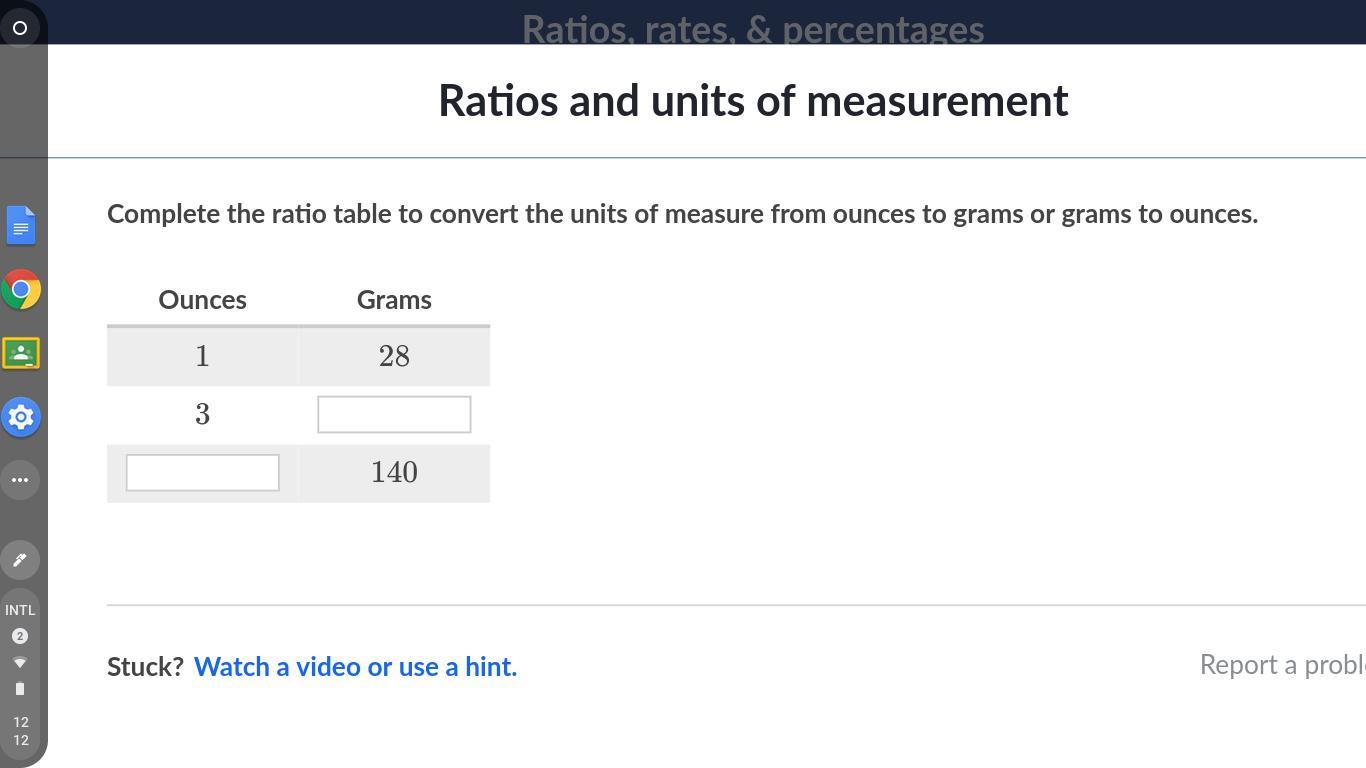Open the stylus tools pen icon
The width and height of the screenshot is (1366, 768).
pyautogui.click(x=20, y=560)
